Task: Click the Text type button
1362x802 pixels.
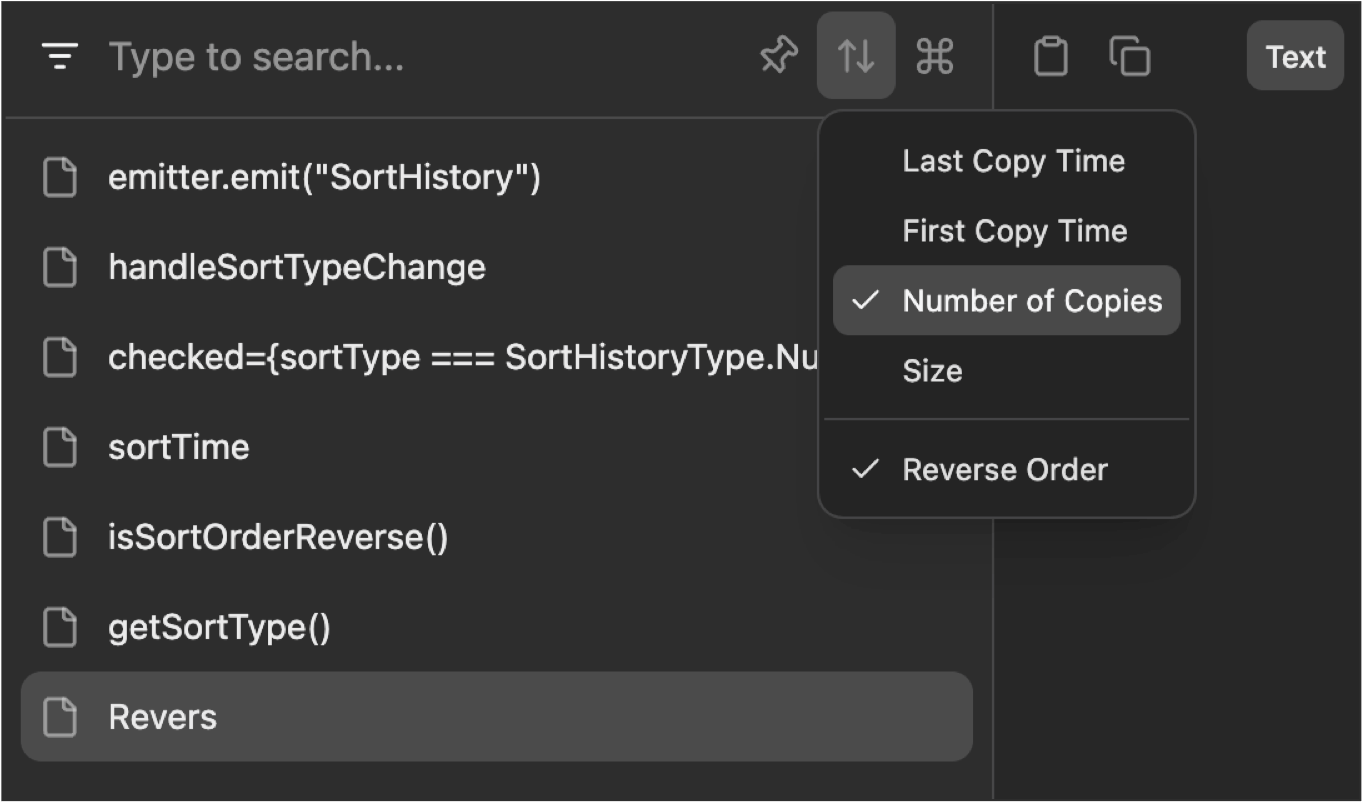Action: pyautogui.click(x=1295, y=56)
